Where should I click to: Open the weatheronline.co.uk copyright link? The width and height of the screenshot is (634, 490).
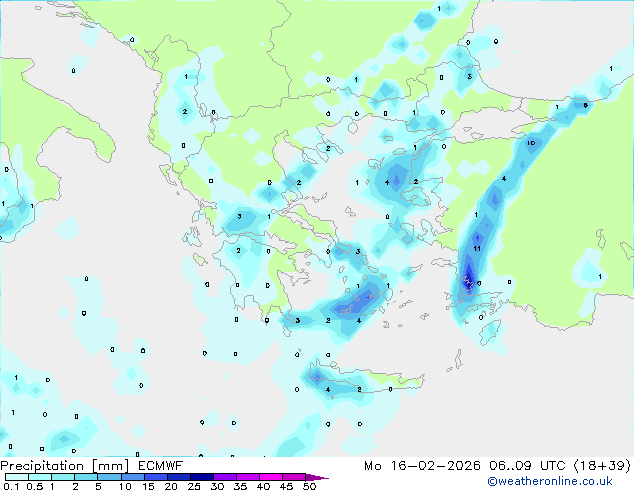550,481
